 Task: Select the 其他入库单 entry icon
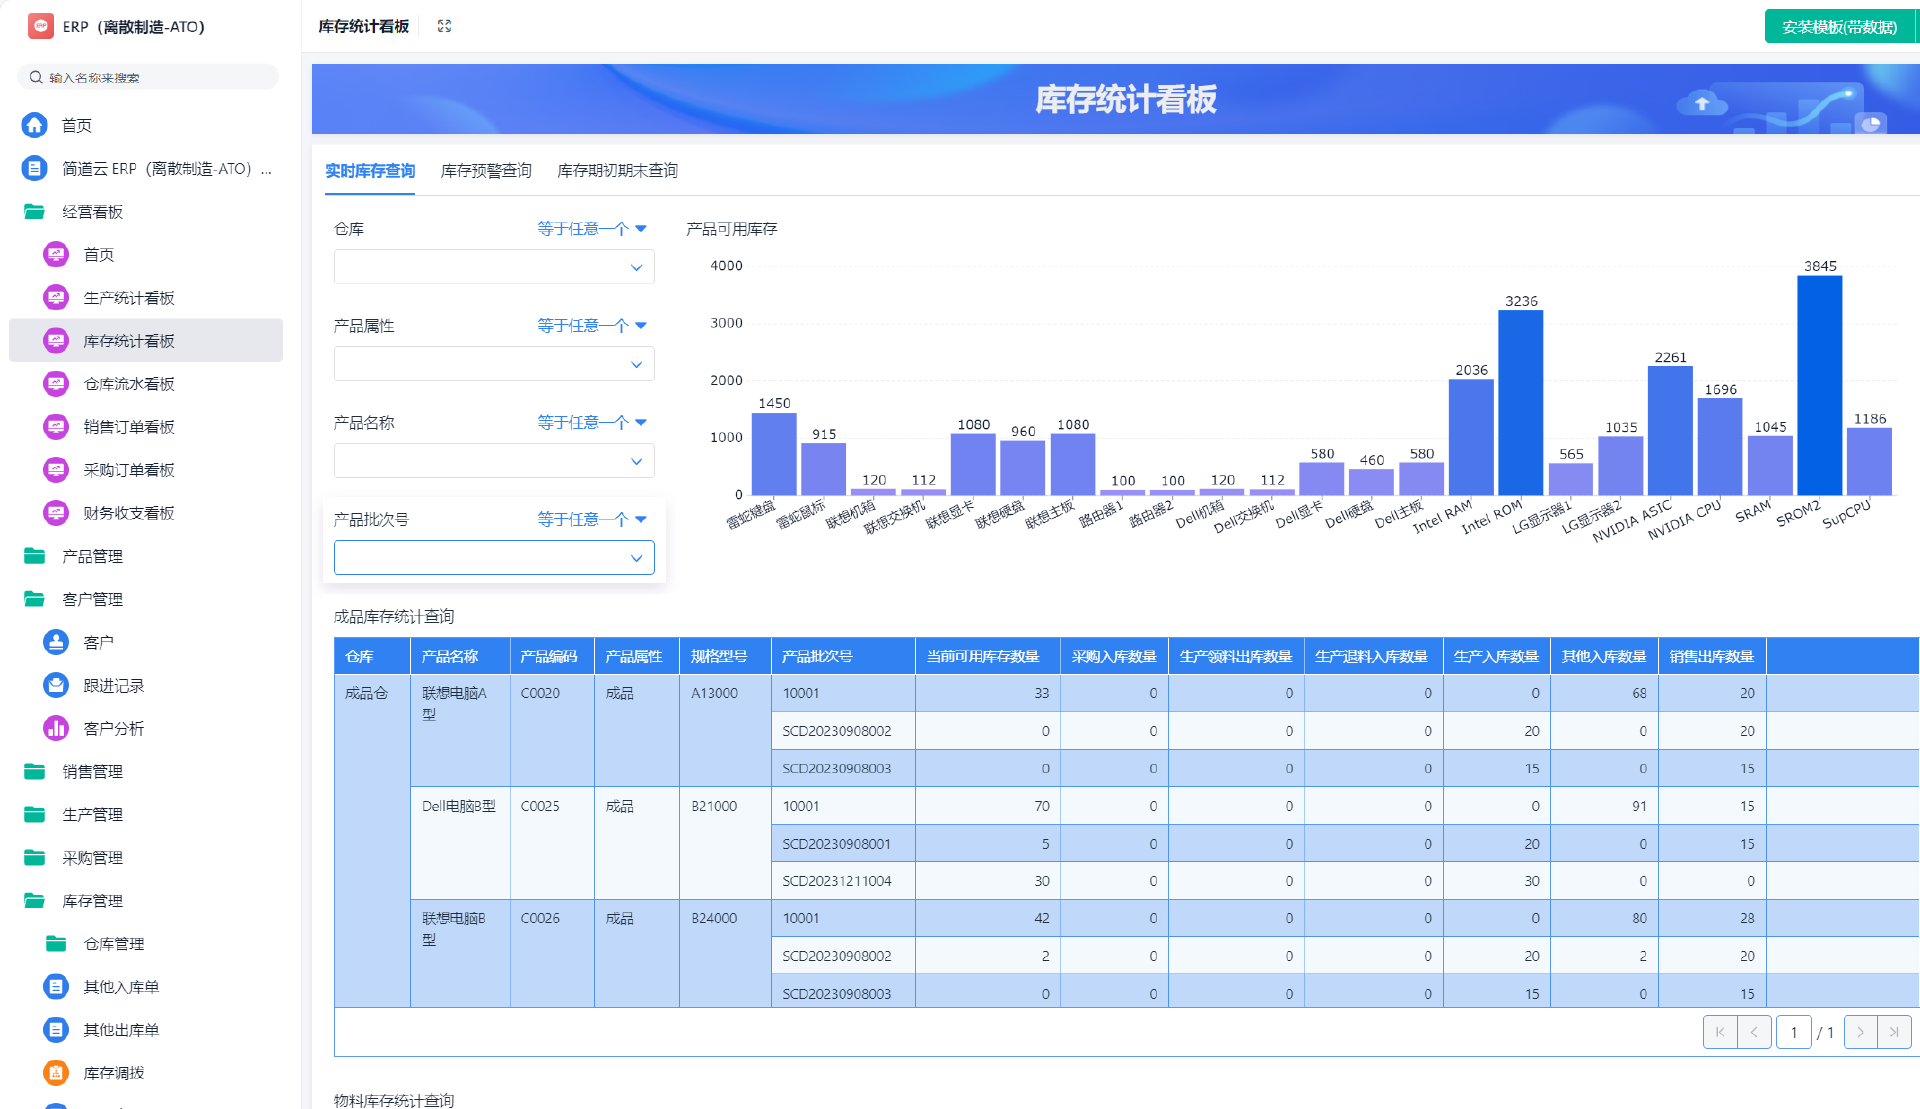tap(55, 985)
